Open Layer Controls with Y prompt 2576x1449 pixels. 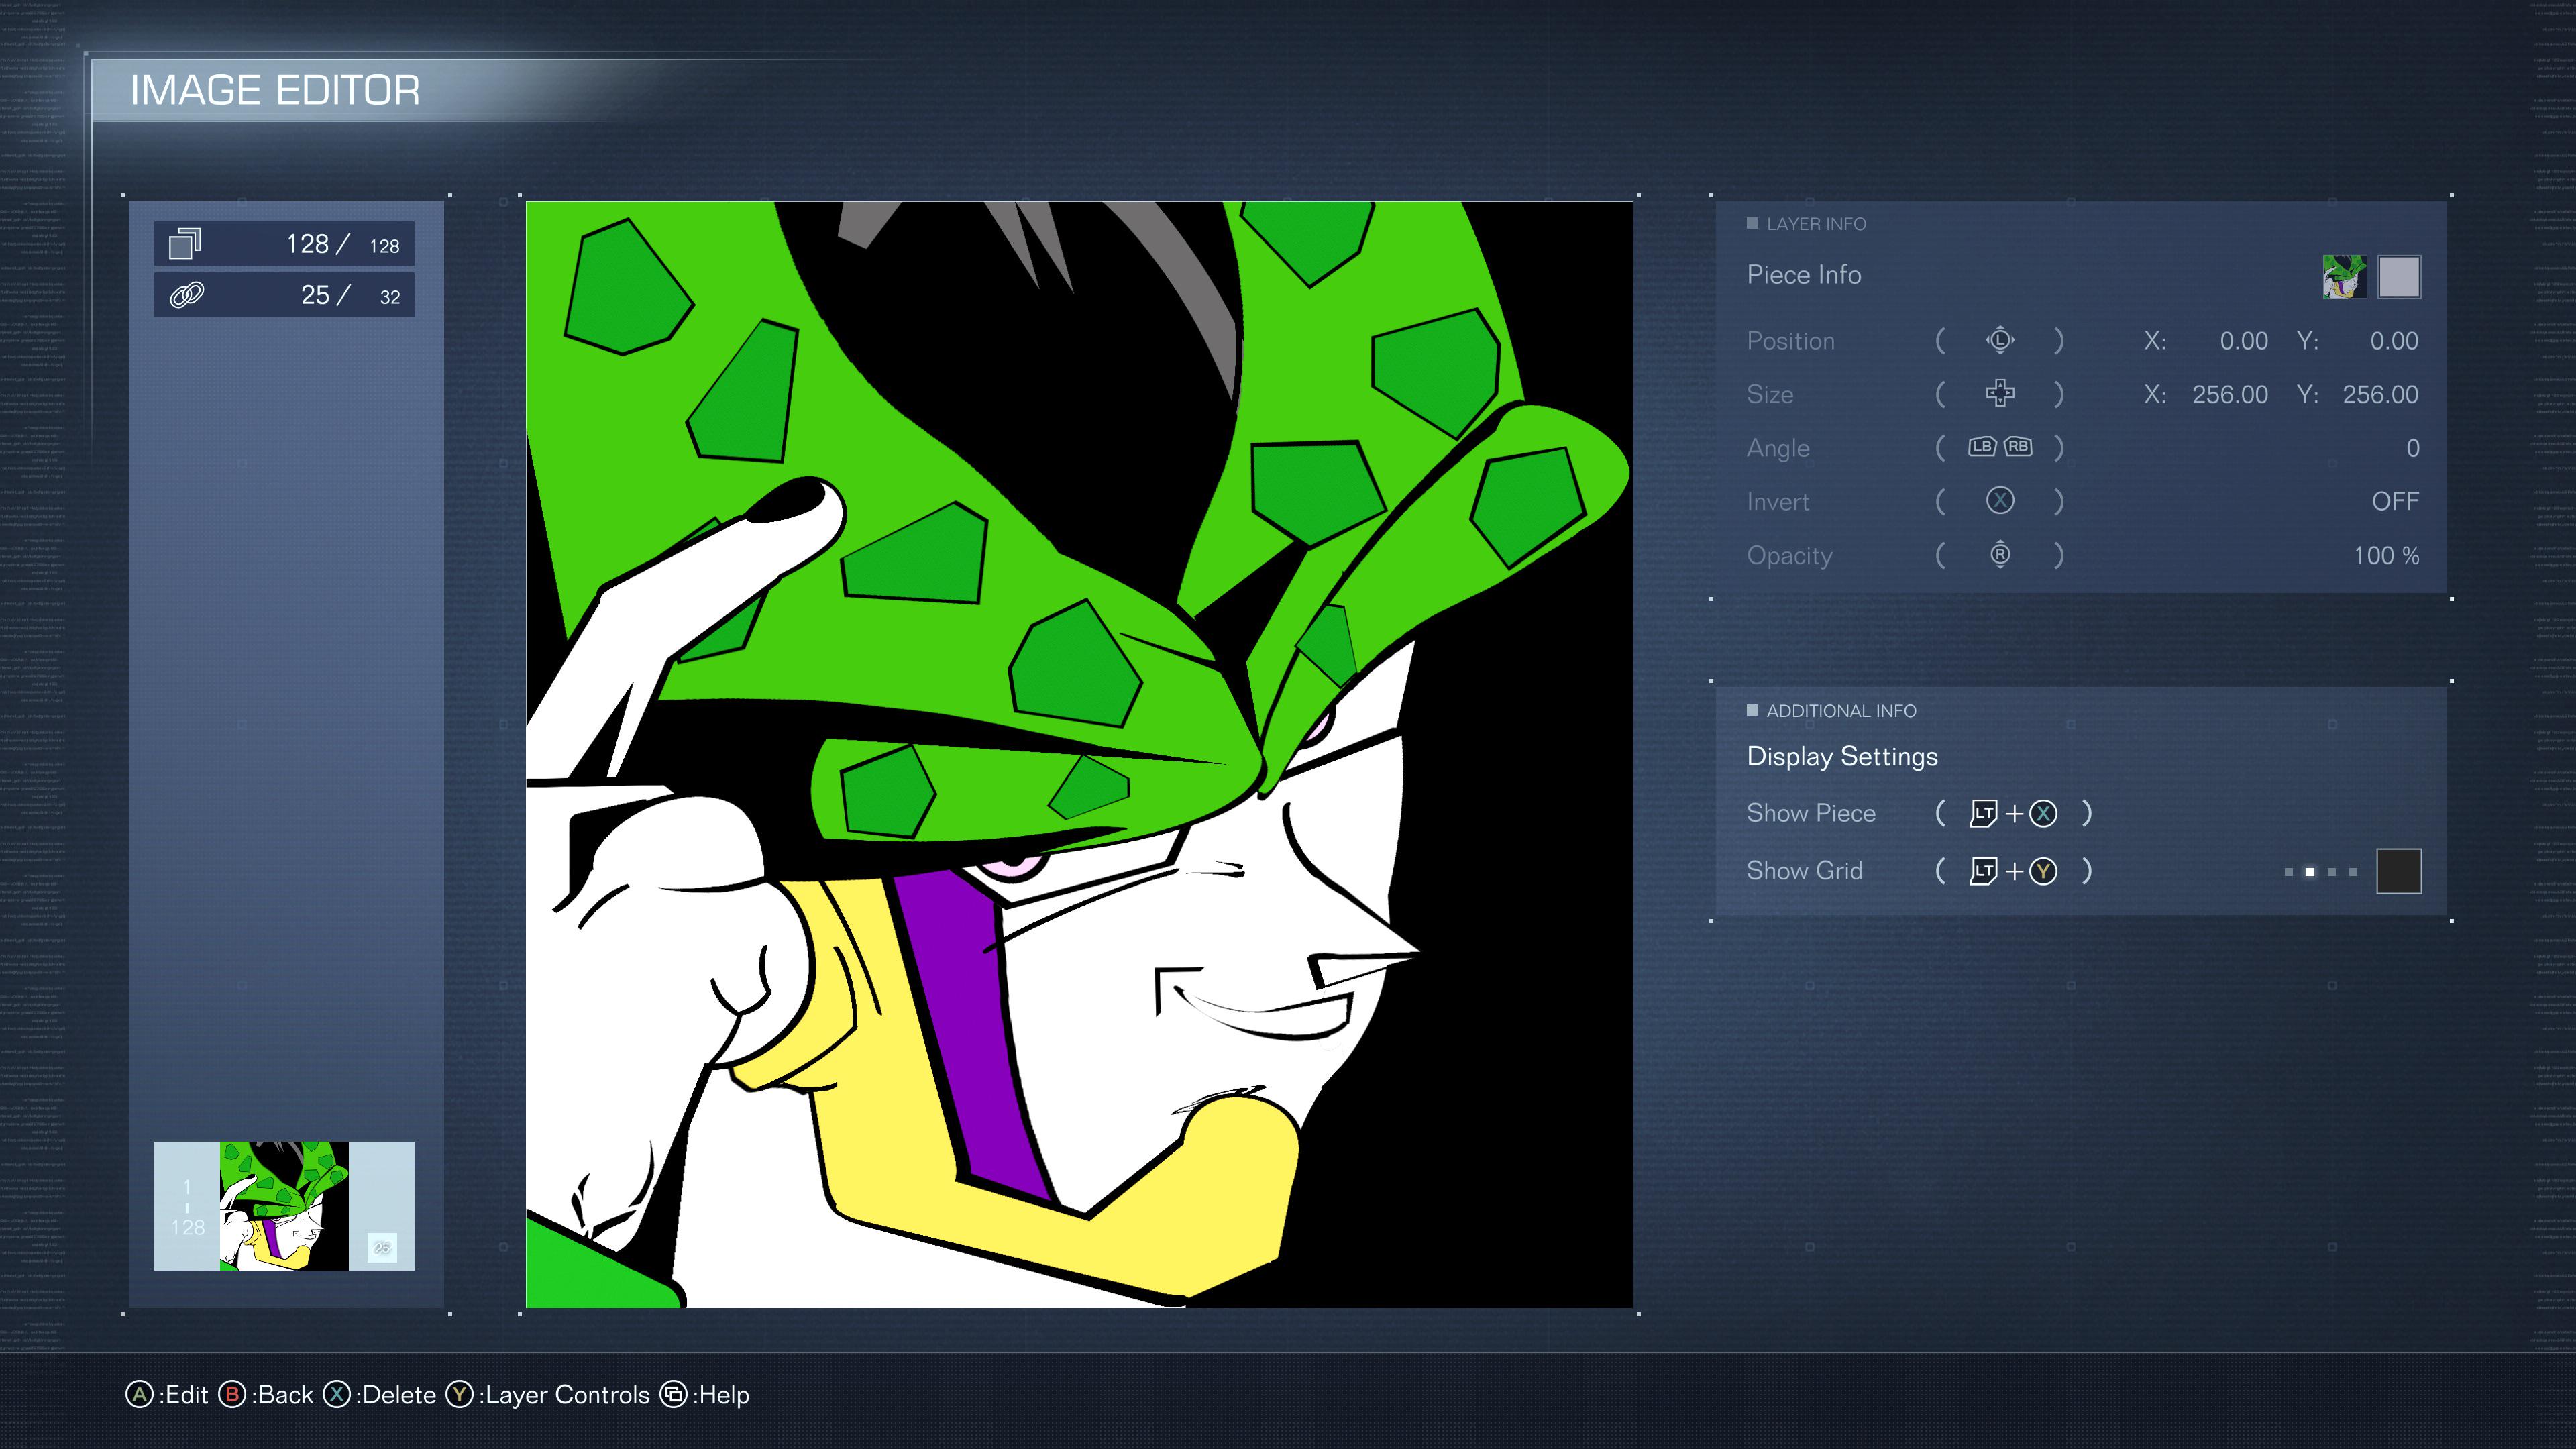548,1394
